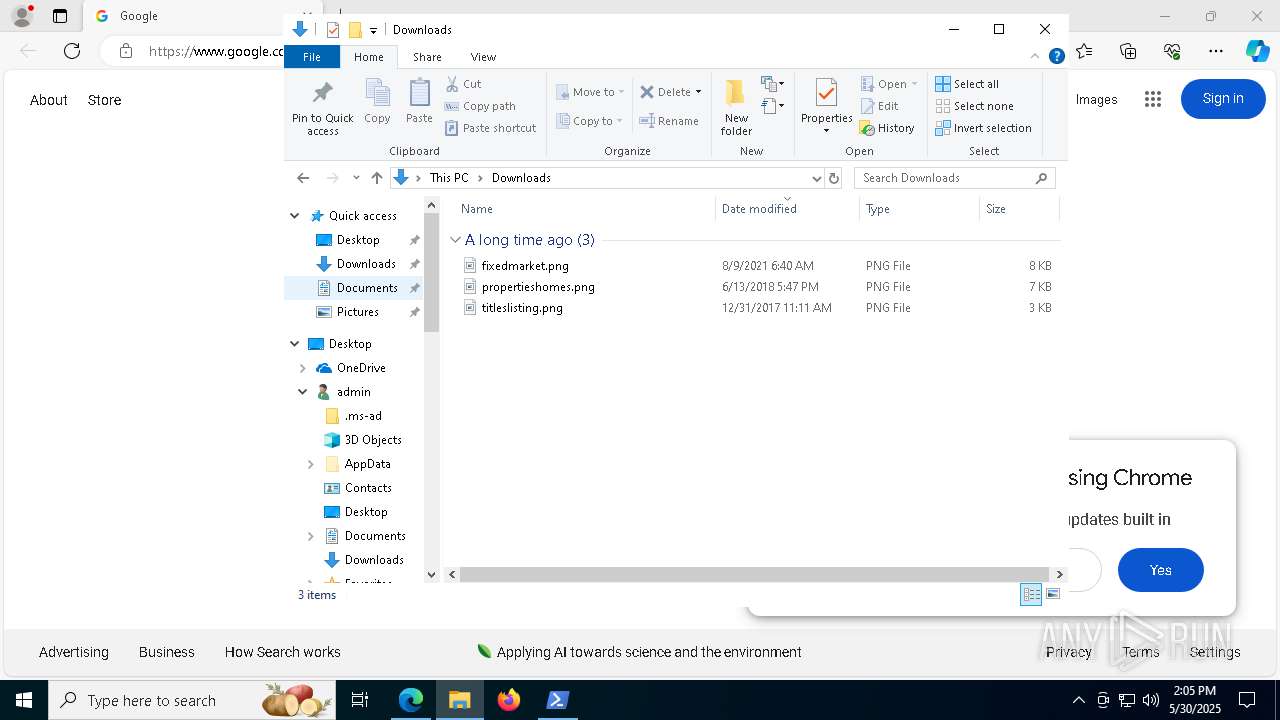Viewport: 1280px width, 720px height.
Task: Refresh the Downloads folder view
Action: [x=834, y=178]
